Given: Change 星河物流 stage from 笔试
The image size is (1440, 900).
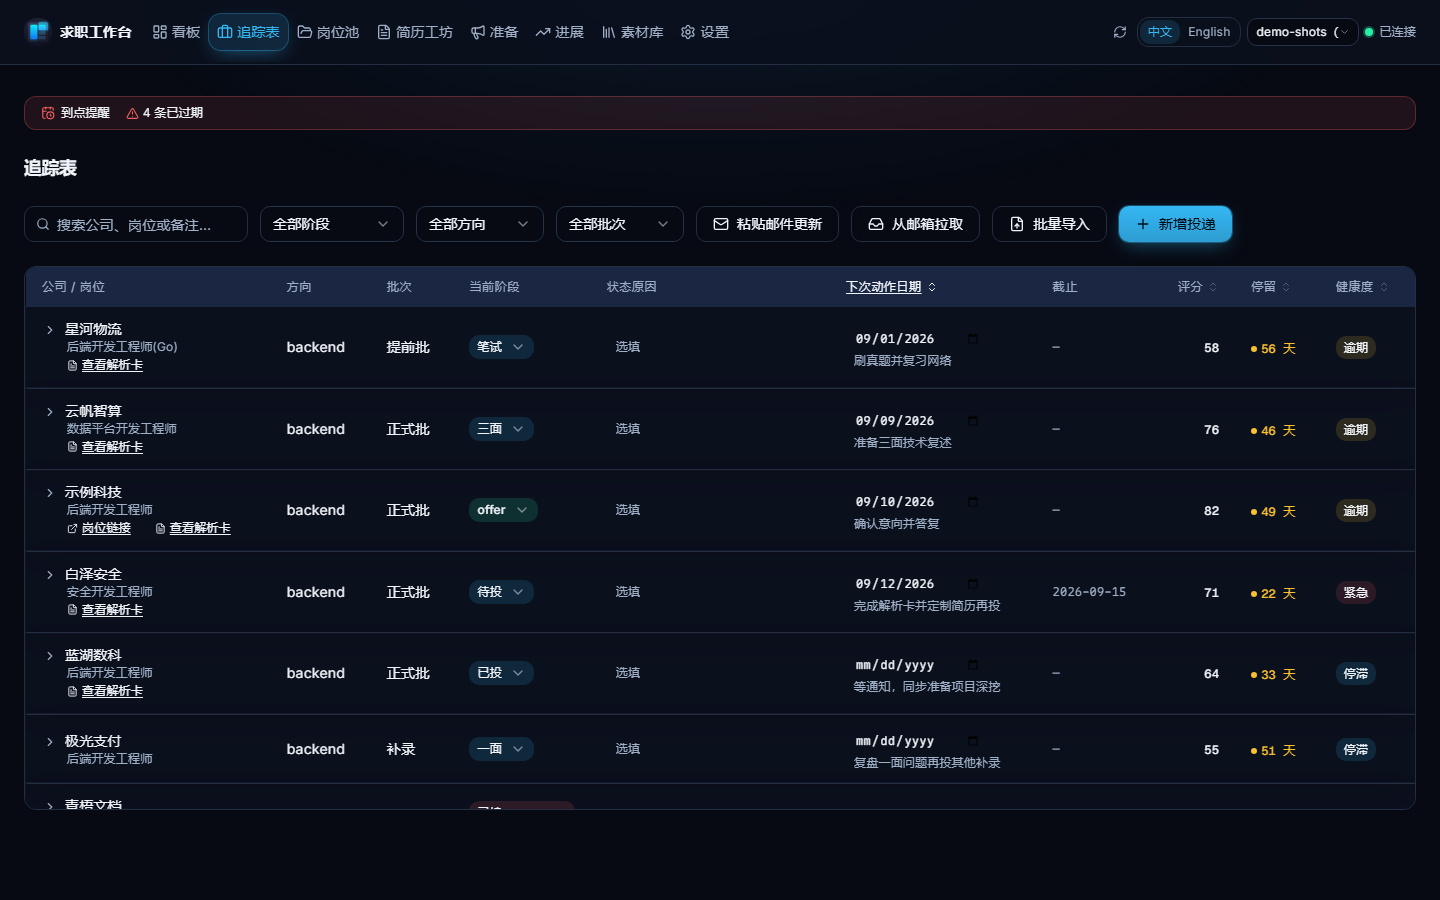Looking at the screenshot, I should point(501,347).
